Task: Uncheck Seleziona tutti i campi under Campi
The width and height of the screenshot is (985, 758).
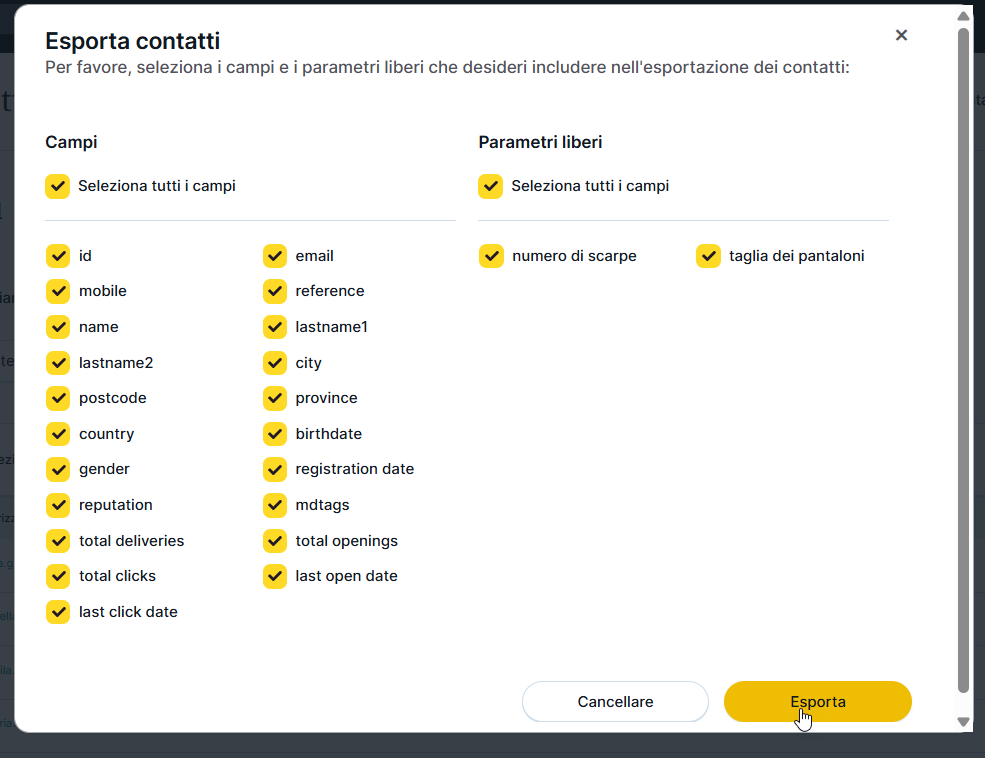Action: pos(58,186)
